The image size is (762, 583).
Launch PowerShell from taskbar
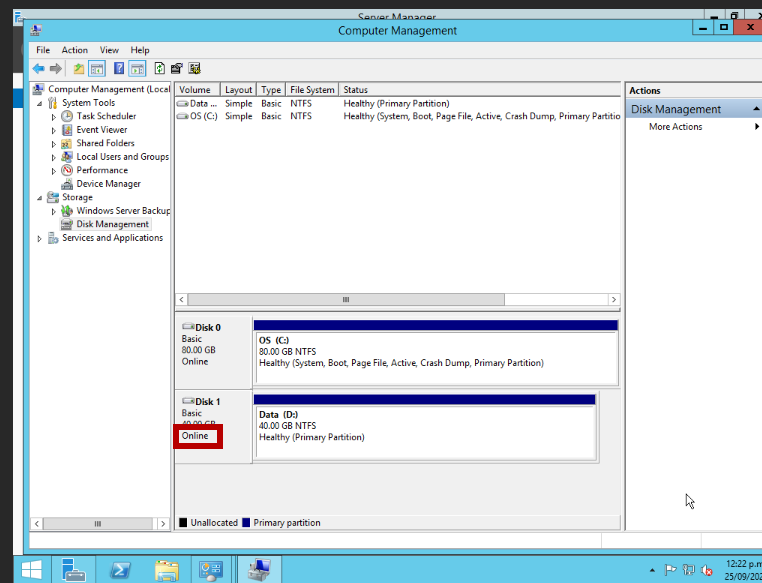(120, 569)
